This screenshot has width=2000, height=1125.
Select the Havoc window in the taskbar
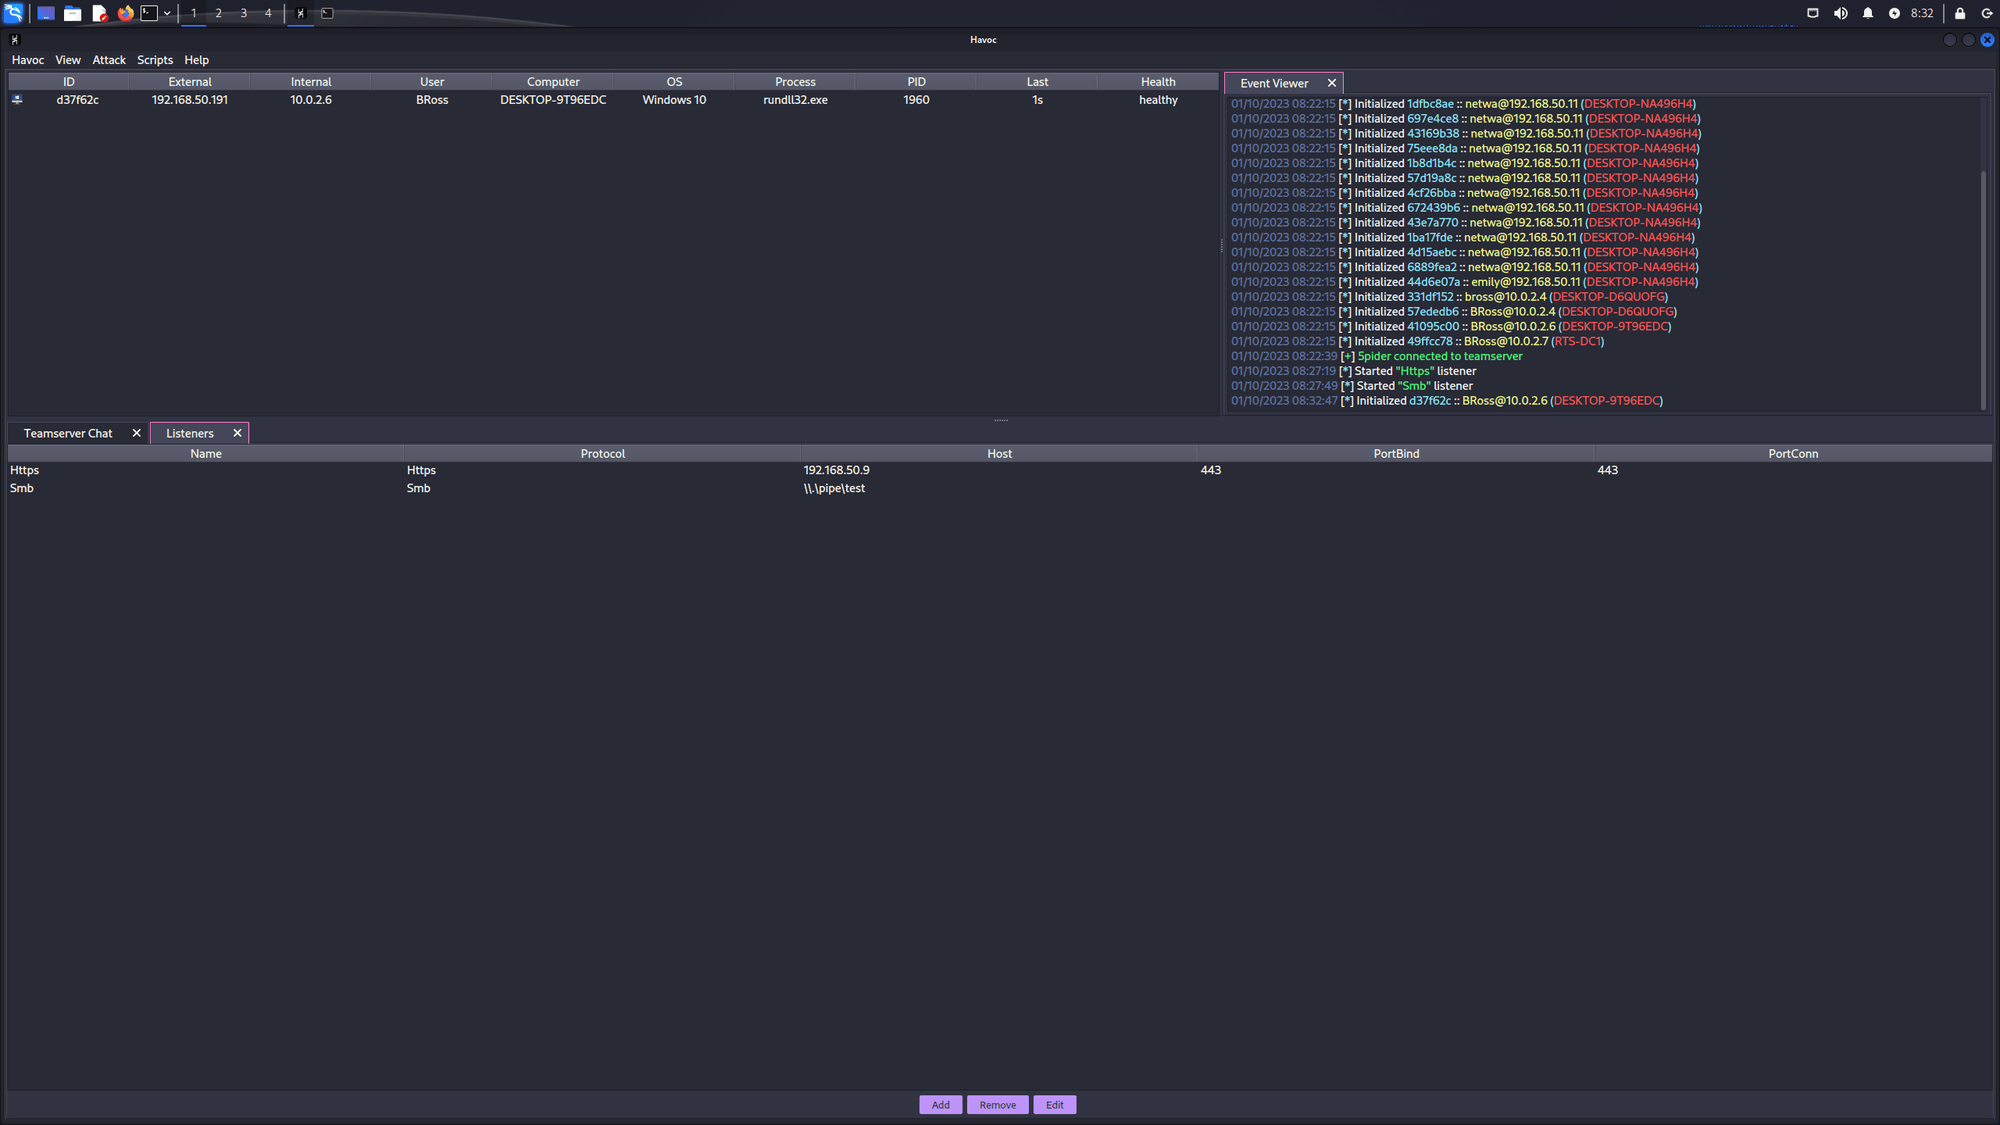[x=300, y=13]
